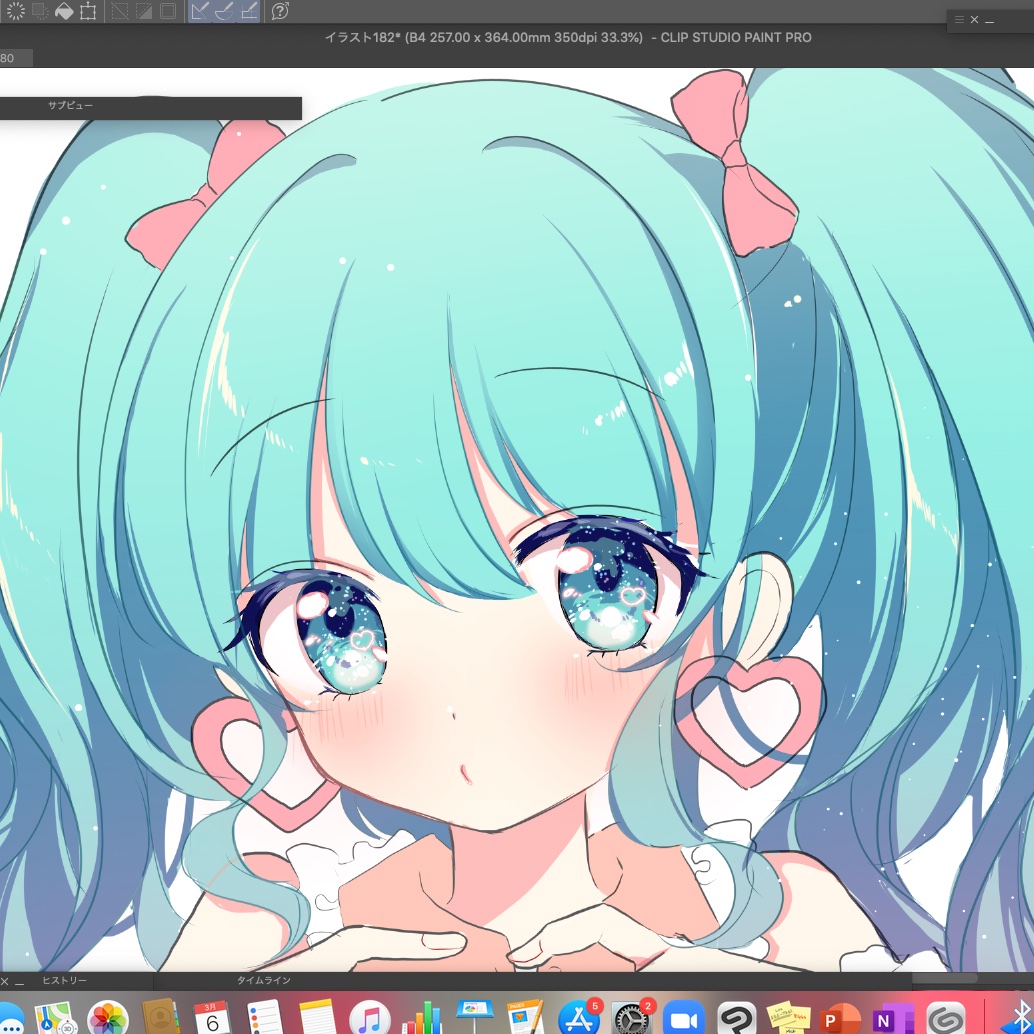
Task: Open OneNote from the Dock
Action: coord(892,1018)
